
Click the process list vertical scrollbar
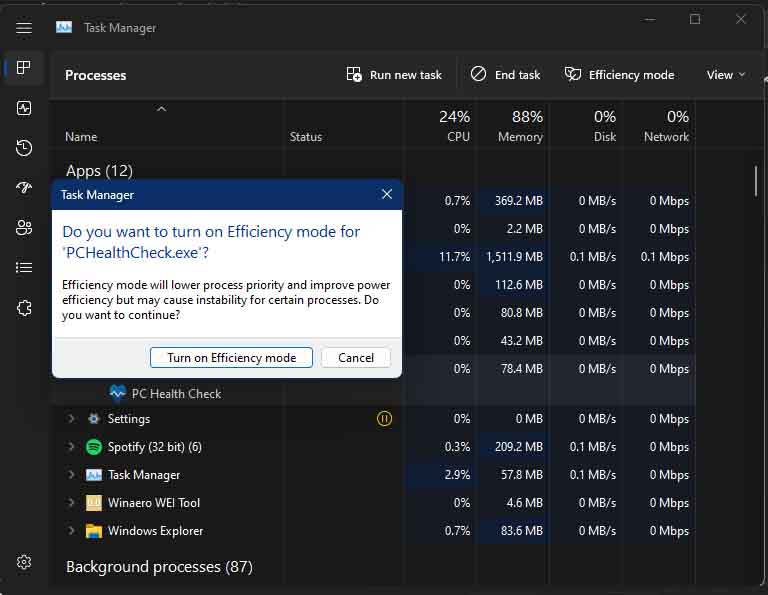(x=756, y=181)
